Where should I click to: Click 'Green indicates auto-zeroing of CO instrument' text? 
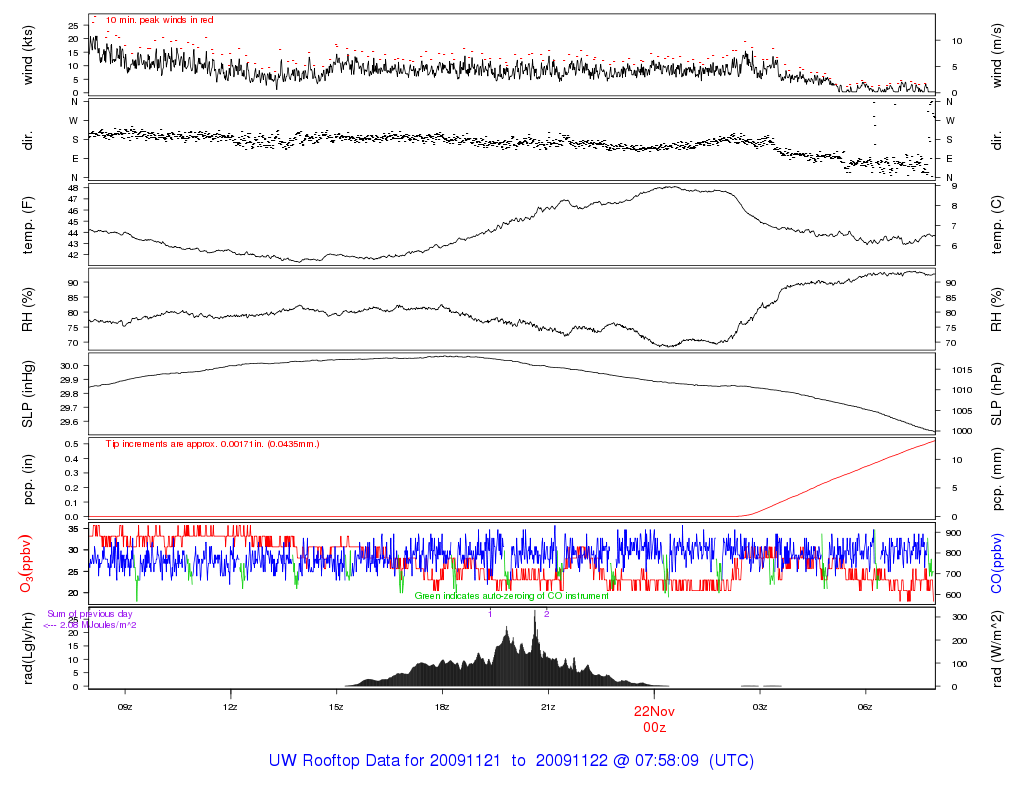coord(511,596)
